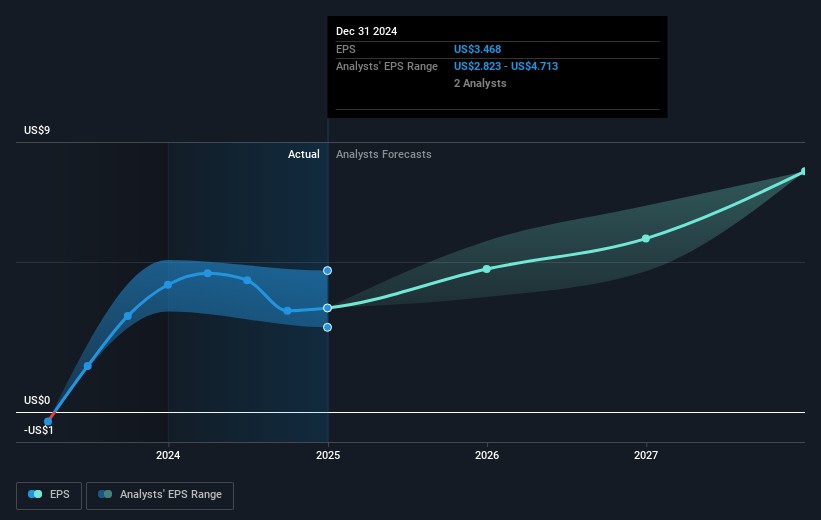Toggle the EPS legend item
821x520 pixels.
point(48,494)
